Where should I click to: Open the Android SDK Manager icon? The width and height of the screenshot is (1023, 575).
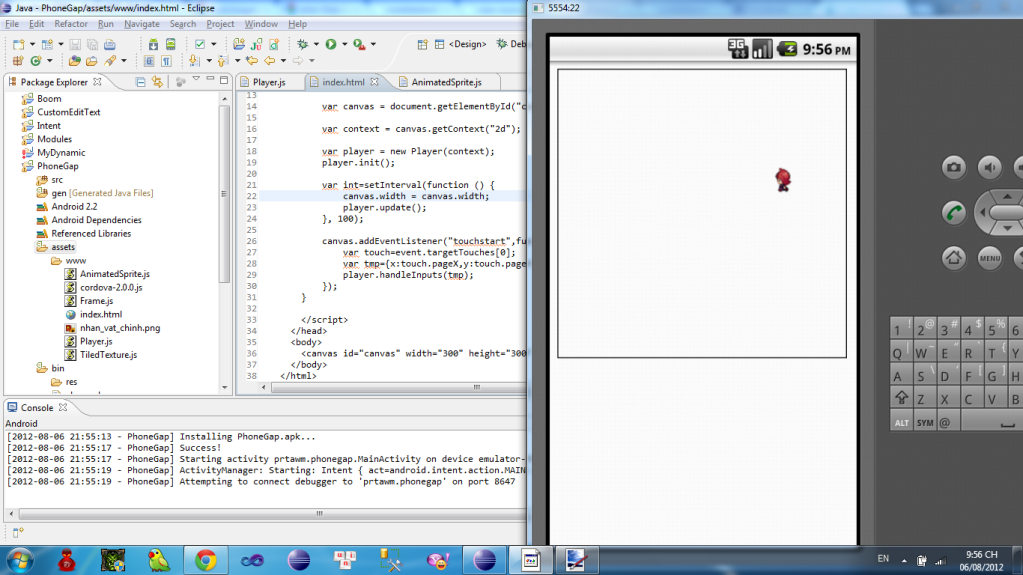(153, 44)
